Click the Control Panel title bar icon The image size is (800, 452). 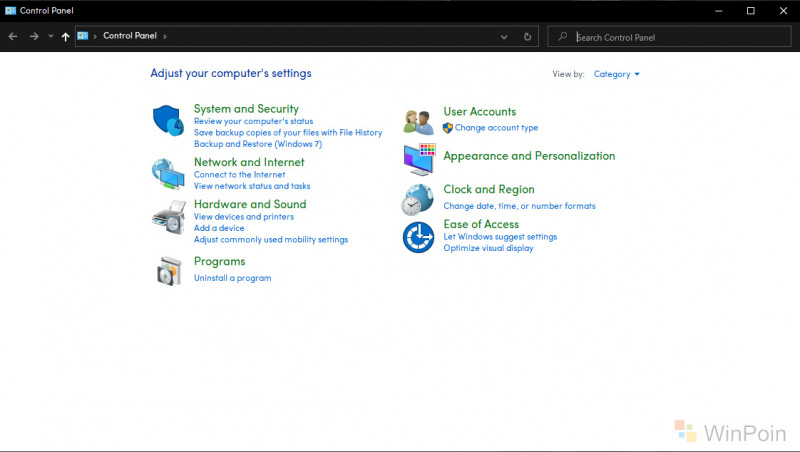coord(10,10)
